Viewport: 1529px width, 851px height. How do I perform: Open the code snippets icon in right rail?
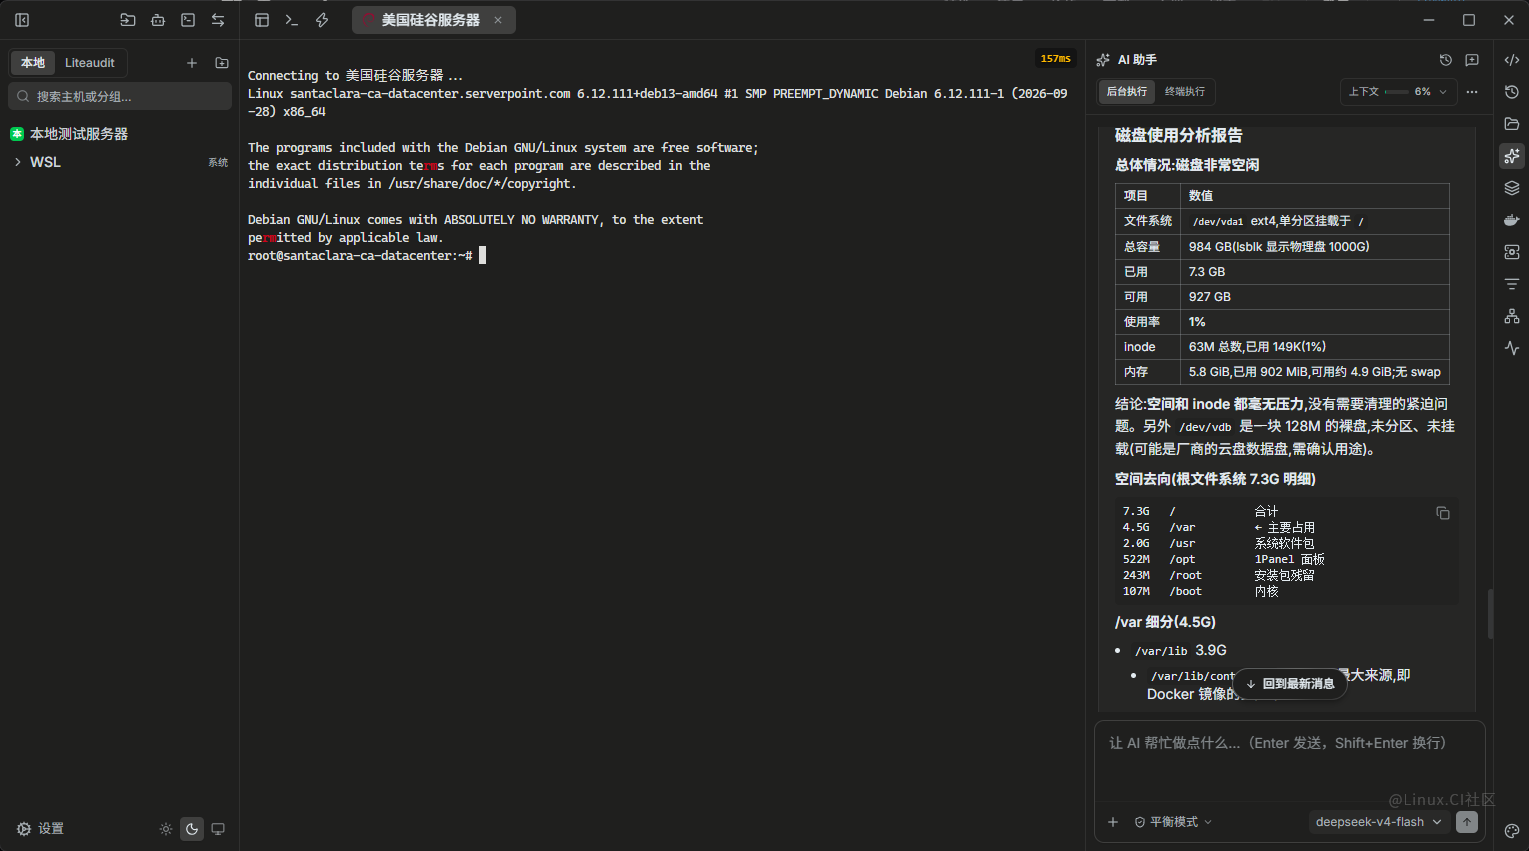coord(1512,60)
